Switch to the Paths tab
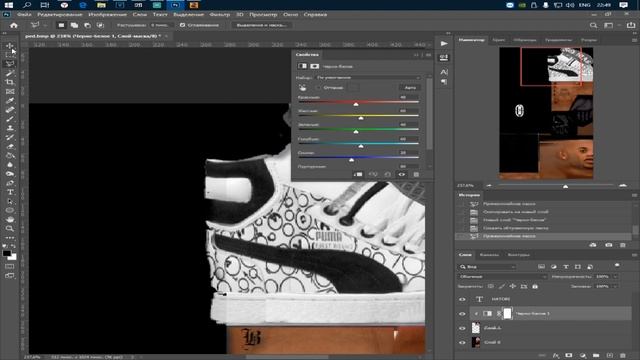Viewport: 640px width, 360px height. (518, 255)
